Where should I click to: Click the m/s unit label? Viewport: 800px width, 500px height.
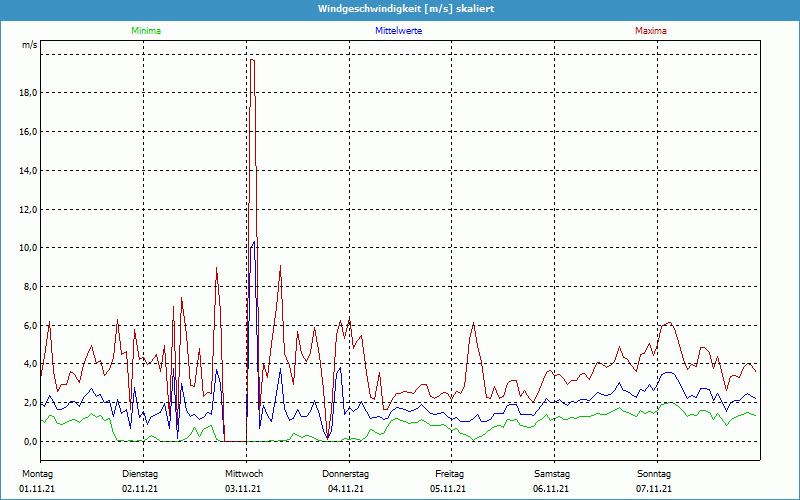29,45
